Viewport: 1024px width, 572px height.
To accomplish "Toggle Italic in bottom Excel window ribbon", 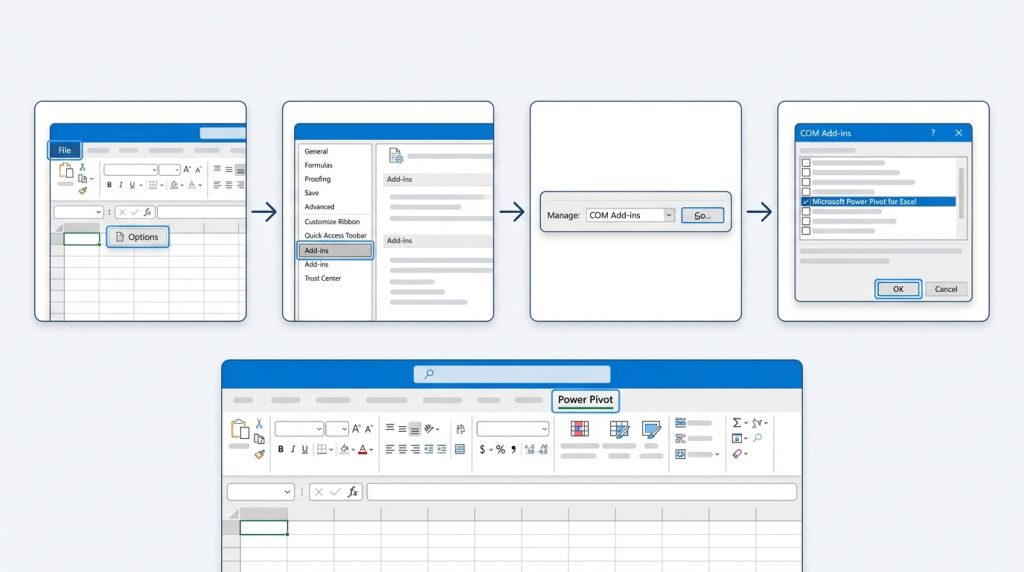I will coord(293,449).
